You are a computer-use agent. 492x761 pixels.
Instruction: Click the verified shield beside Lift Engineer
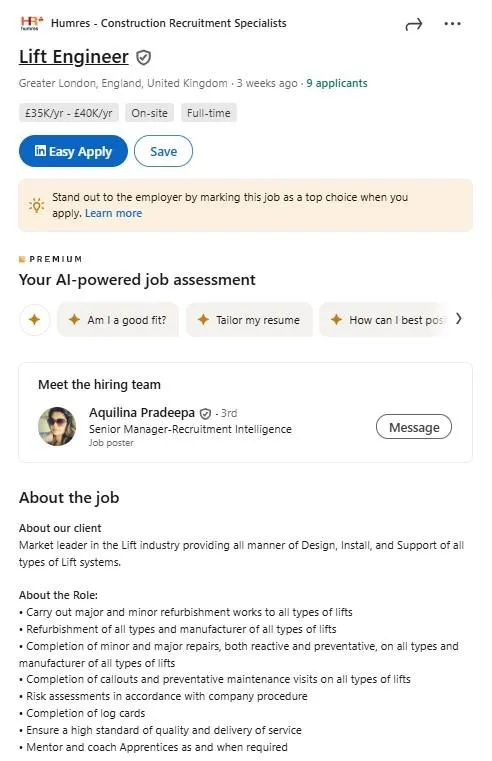coord(143,58)
